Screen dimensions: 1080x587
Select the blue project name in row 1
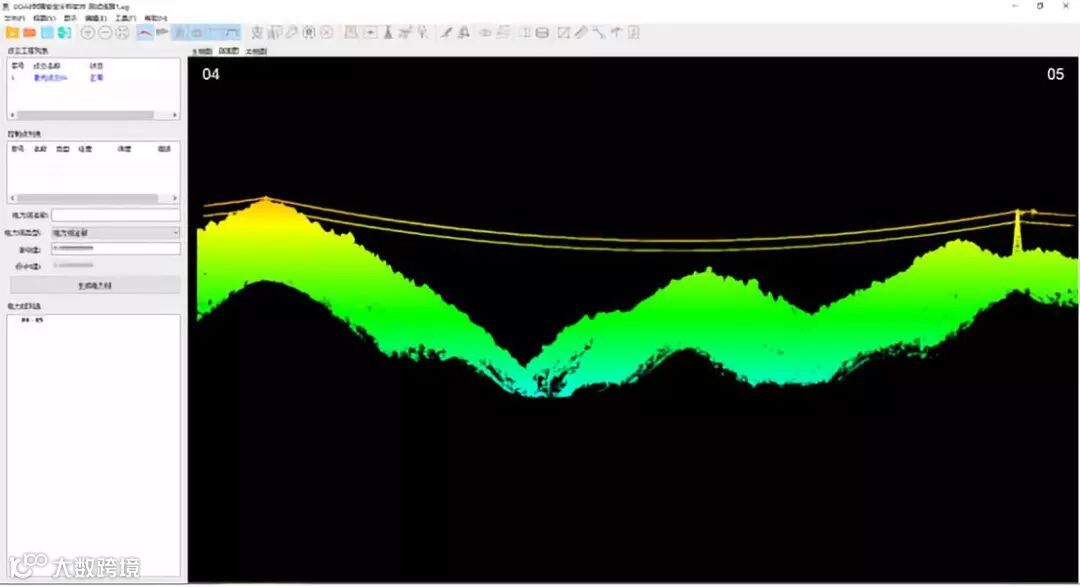(50, 78)
